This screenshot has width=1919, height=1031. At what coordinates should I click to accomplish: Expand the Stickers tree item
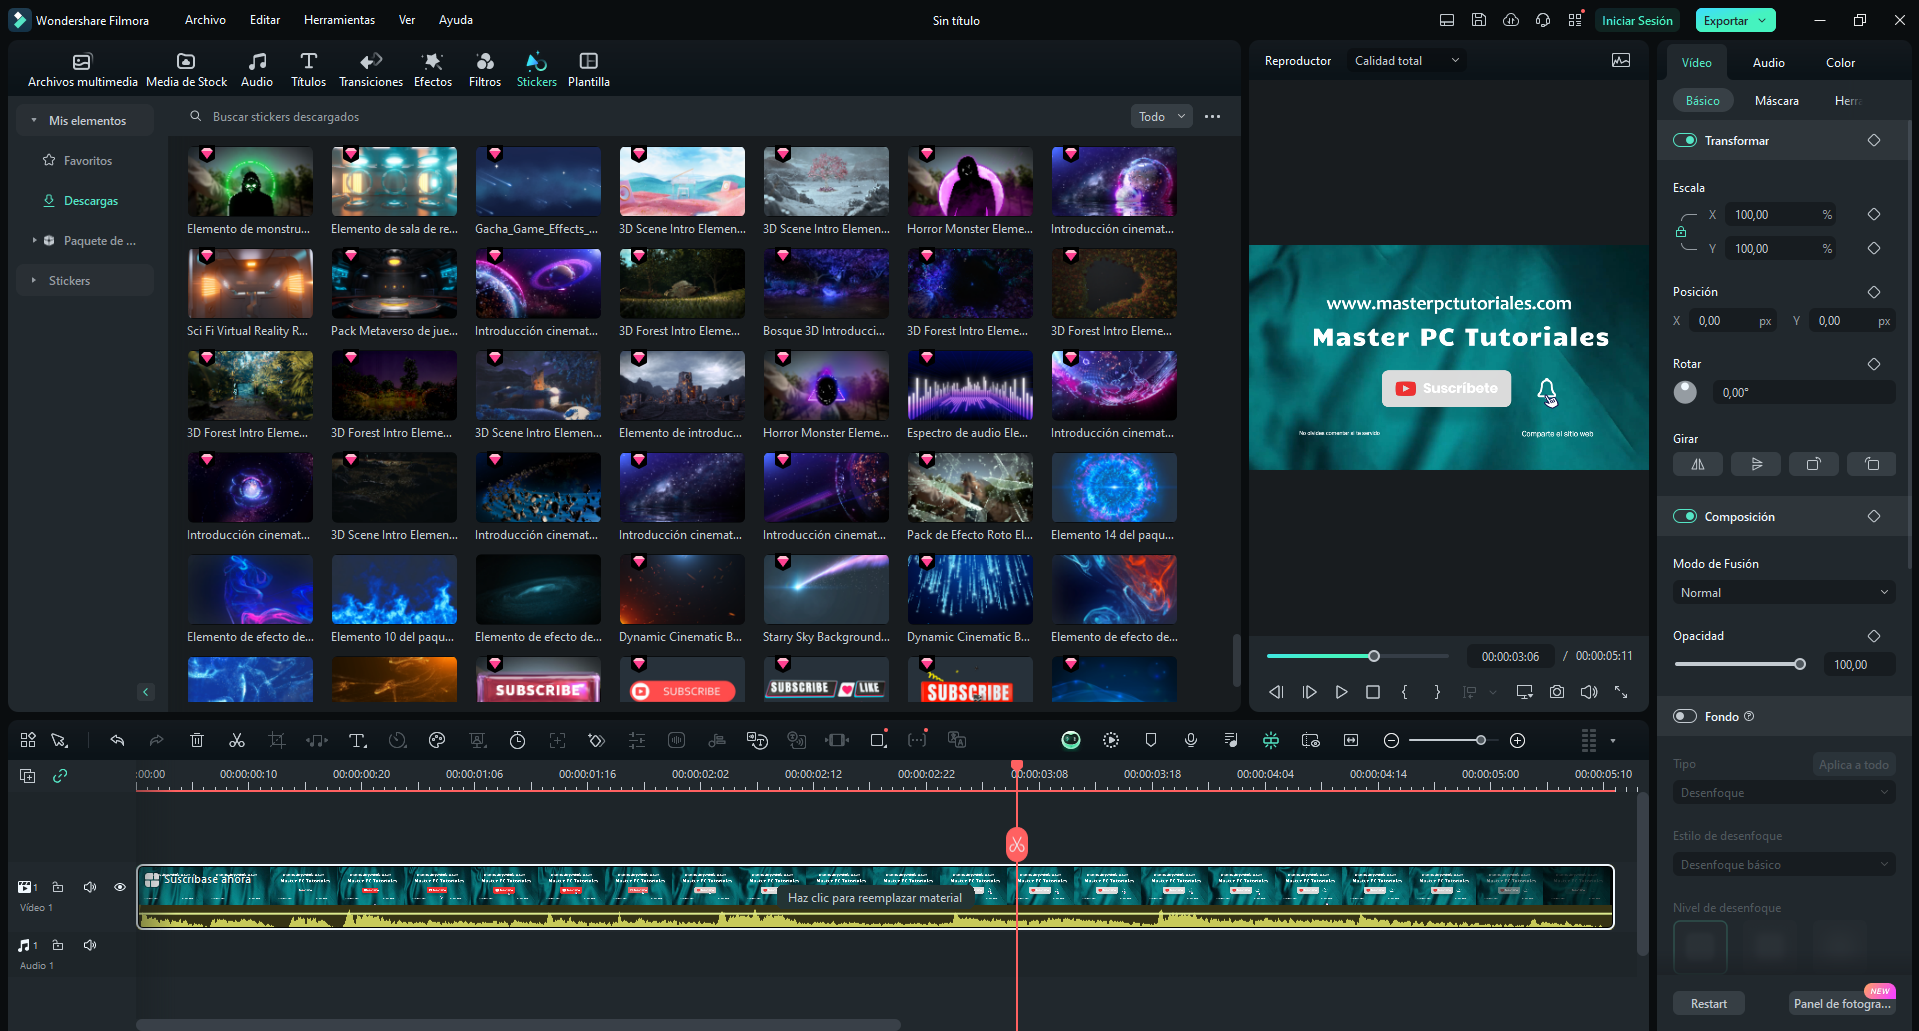pos(34,280)
